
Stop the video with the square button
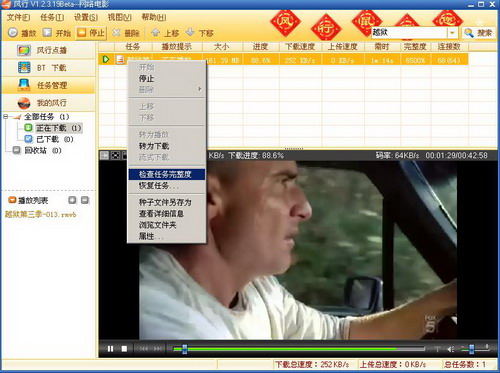click(124, 349)
